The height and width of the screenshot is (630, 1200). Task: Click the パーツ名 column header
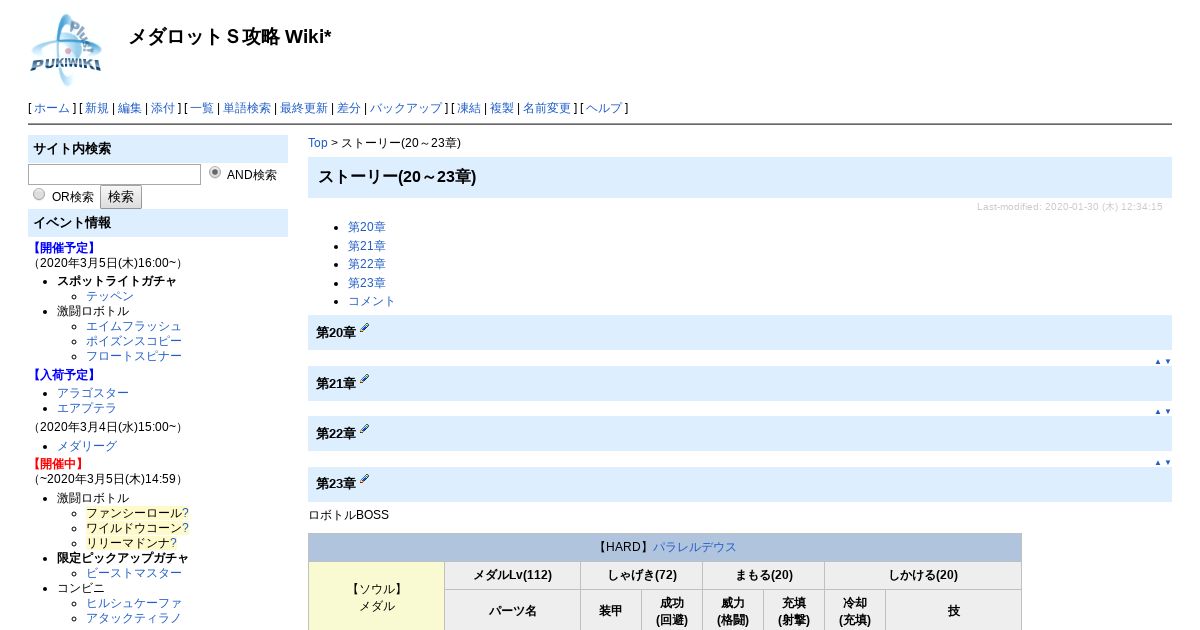pos(512,610)
